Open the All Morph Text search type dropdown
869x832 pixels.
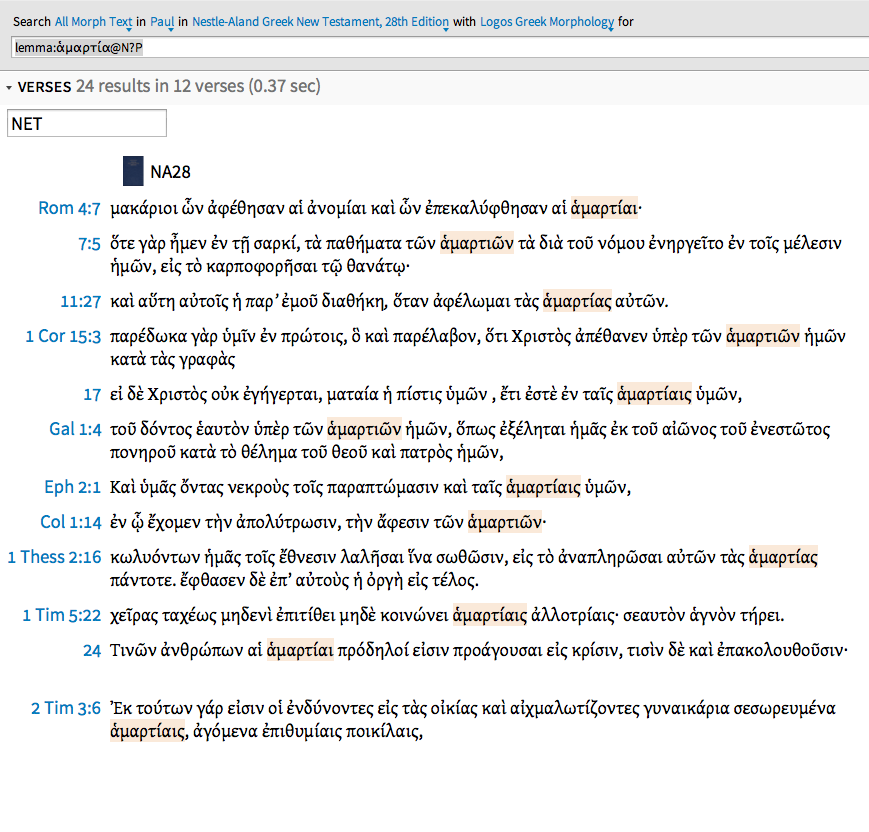coord(93,22)
